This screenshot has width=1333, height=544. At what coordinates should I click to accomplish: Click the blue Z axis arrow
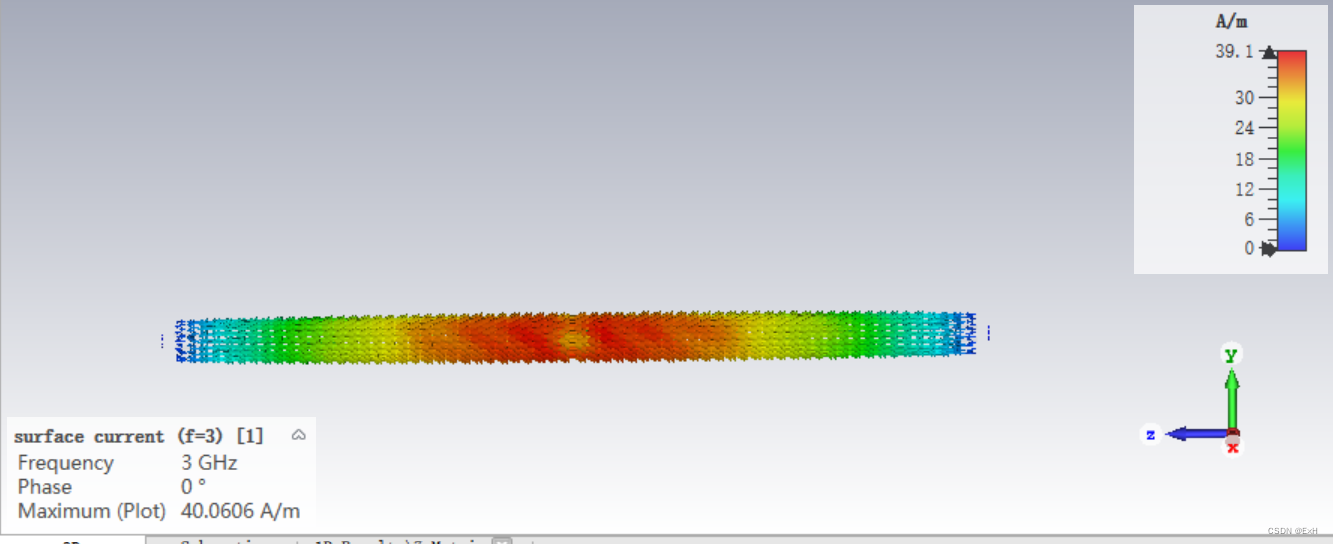pyautogui.click(x=1197, y=434)
